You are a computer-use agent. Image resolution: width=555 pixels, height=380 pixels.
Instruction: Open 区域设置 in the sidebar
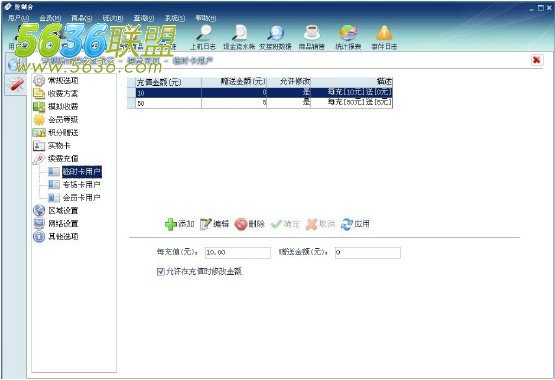click(x=63, y=211)
